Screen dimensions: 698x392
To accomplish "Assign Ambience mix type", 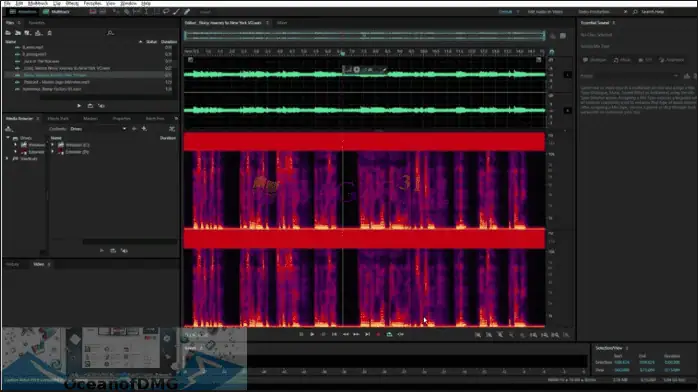I will pyautogui.click(x=671, y=60).
